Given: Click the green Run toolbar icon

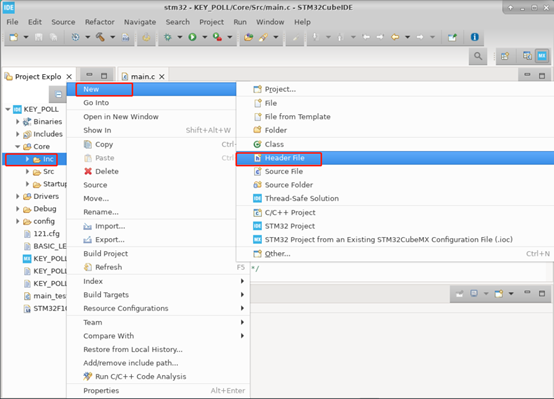Looking at the screenshot, I should 193,37.
